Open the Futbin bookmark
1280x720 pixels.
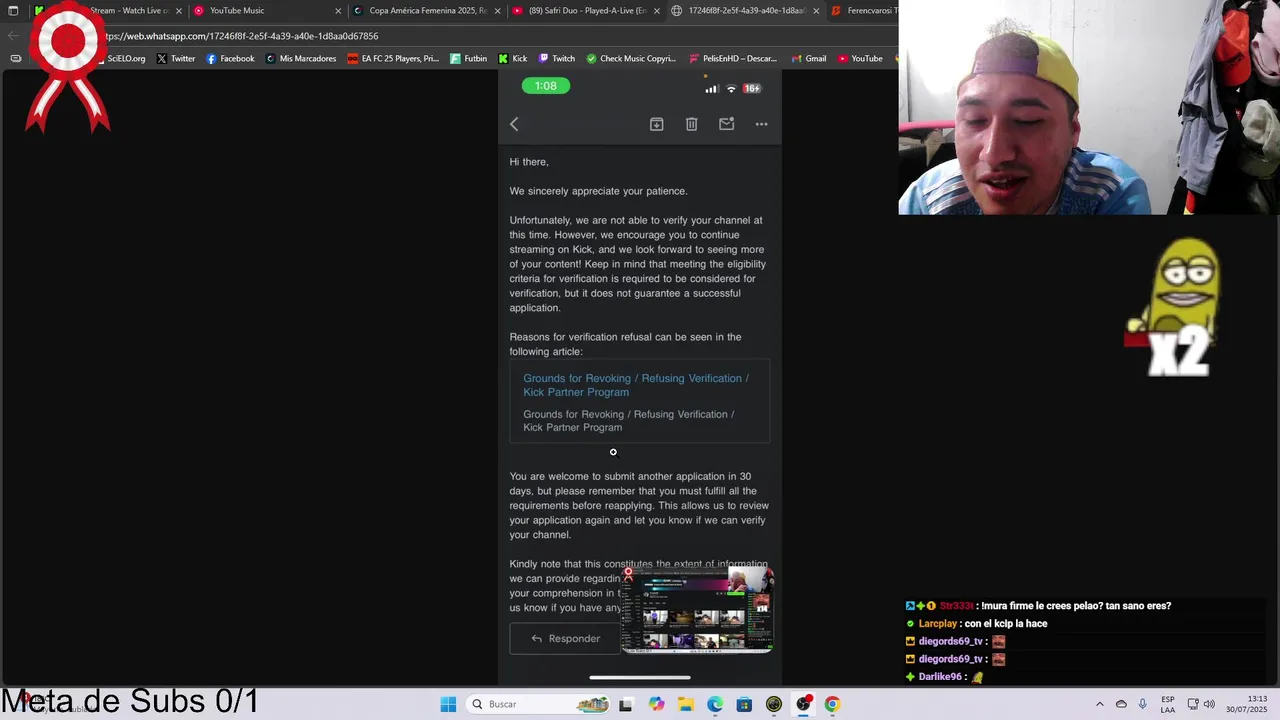[469, 59]
